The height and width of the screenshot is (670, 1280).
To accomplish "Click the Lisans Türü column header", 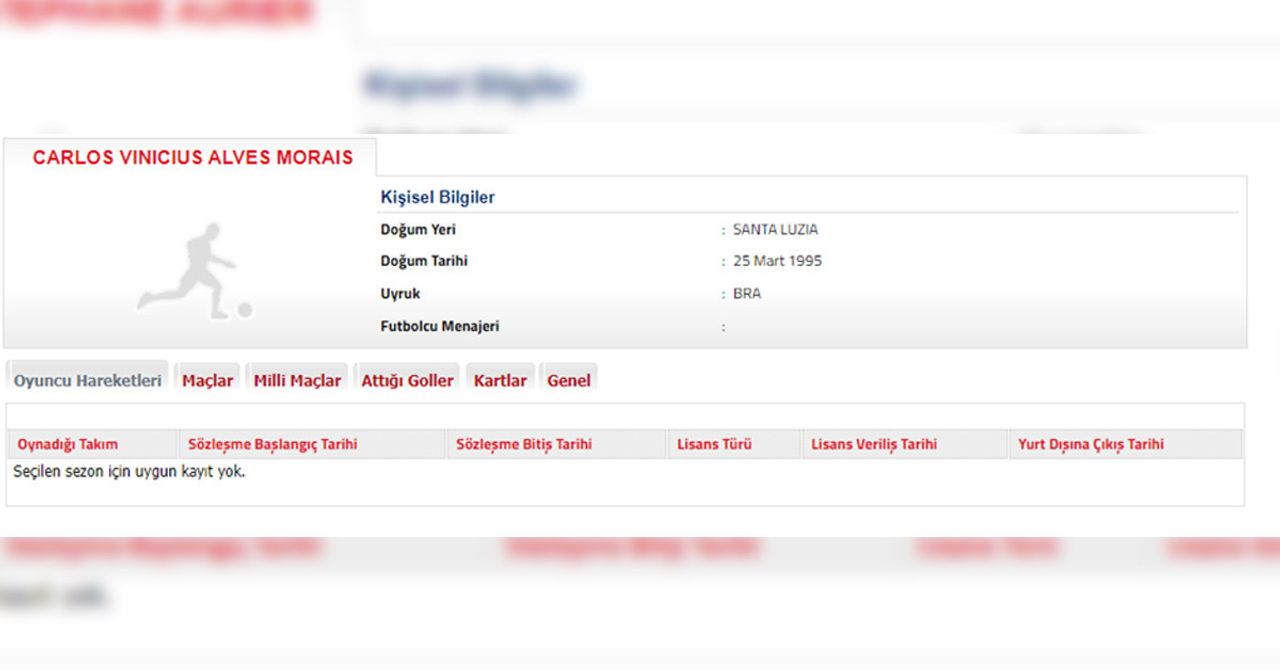I will pos(714,444).
